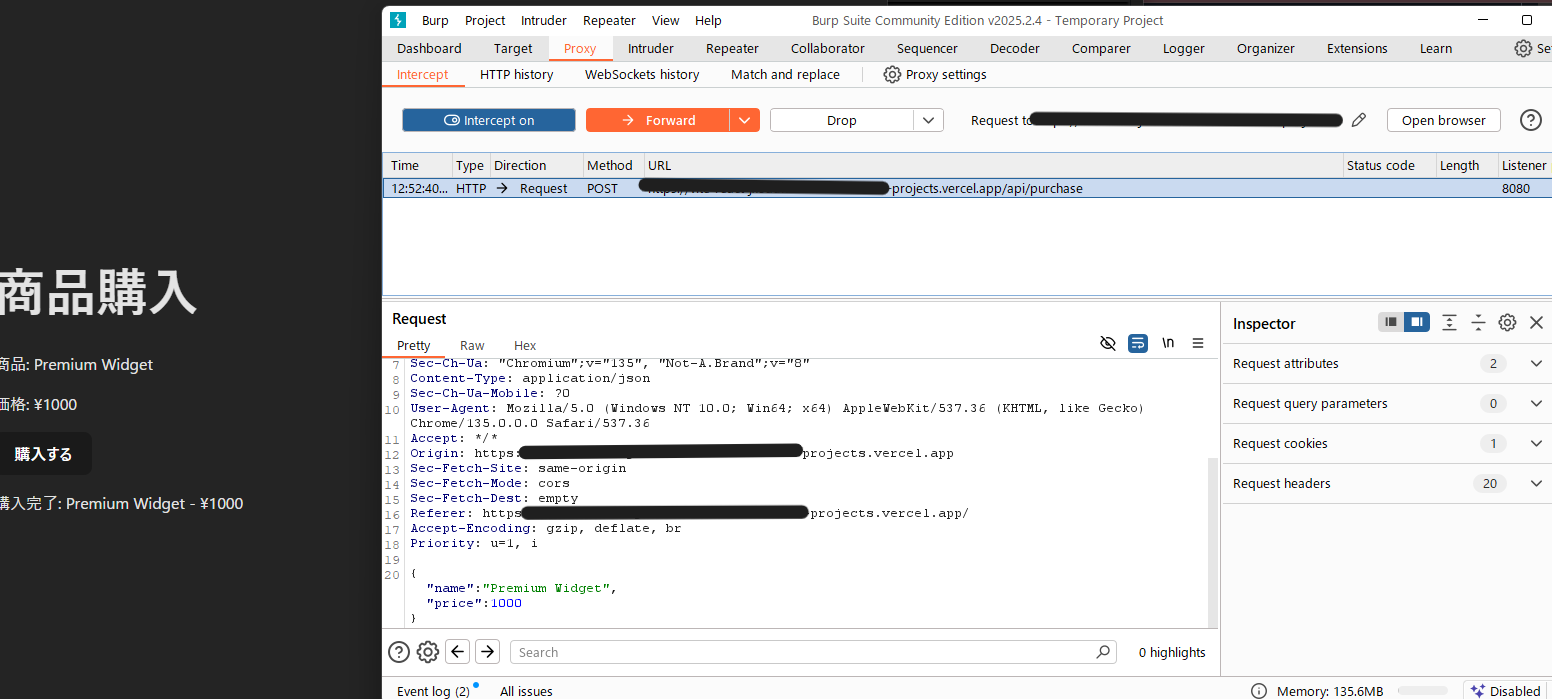Open the Request editor hamburger menu
Viewport: 1552px width, 699px height.
(x=1198, y=343)
